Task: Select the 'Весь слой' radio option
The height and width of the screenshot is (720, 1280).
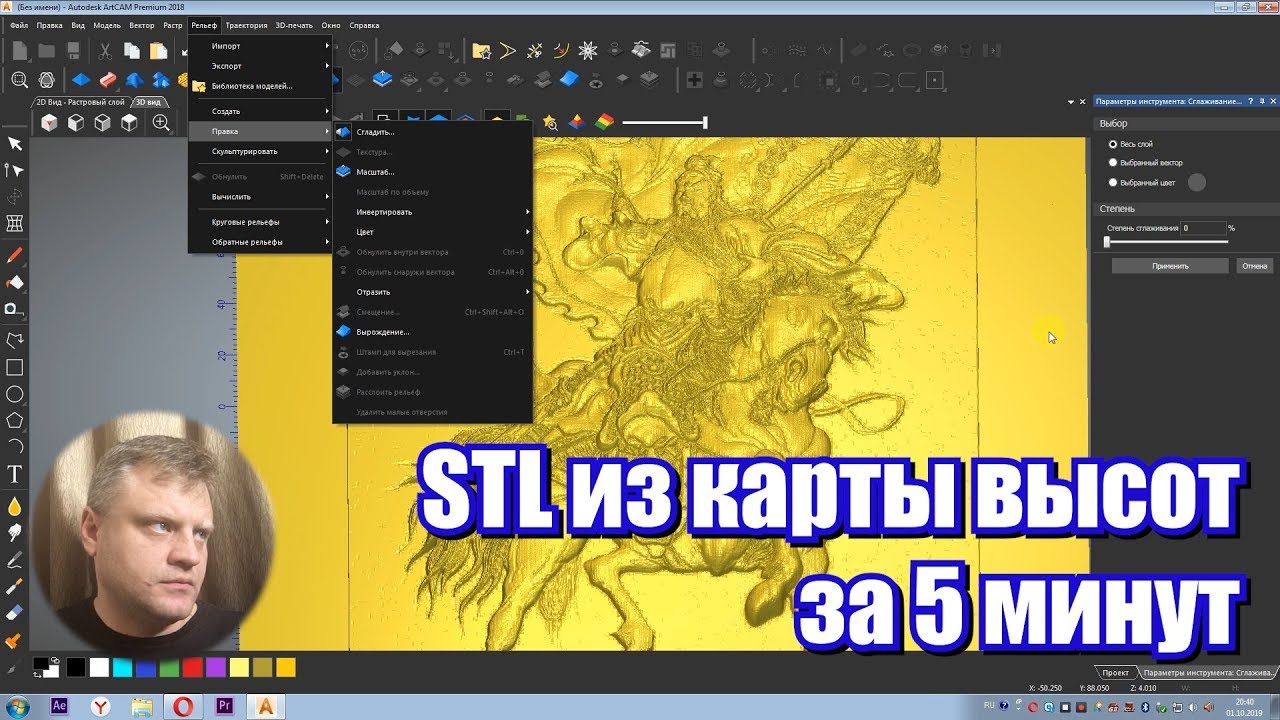Action: click(x=1113, y=144)
